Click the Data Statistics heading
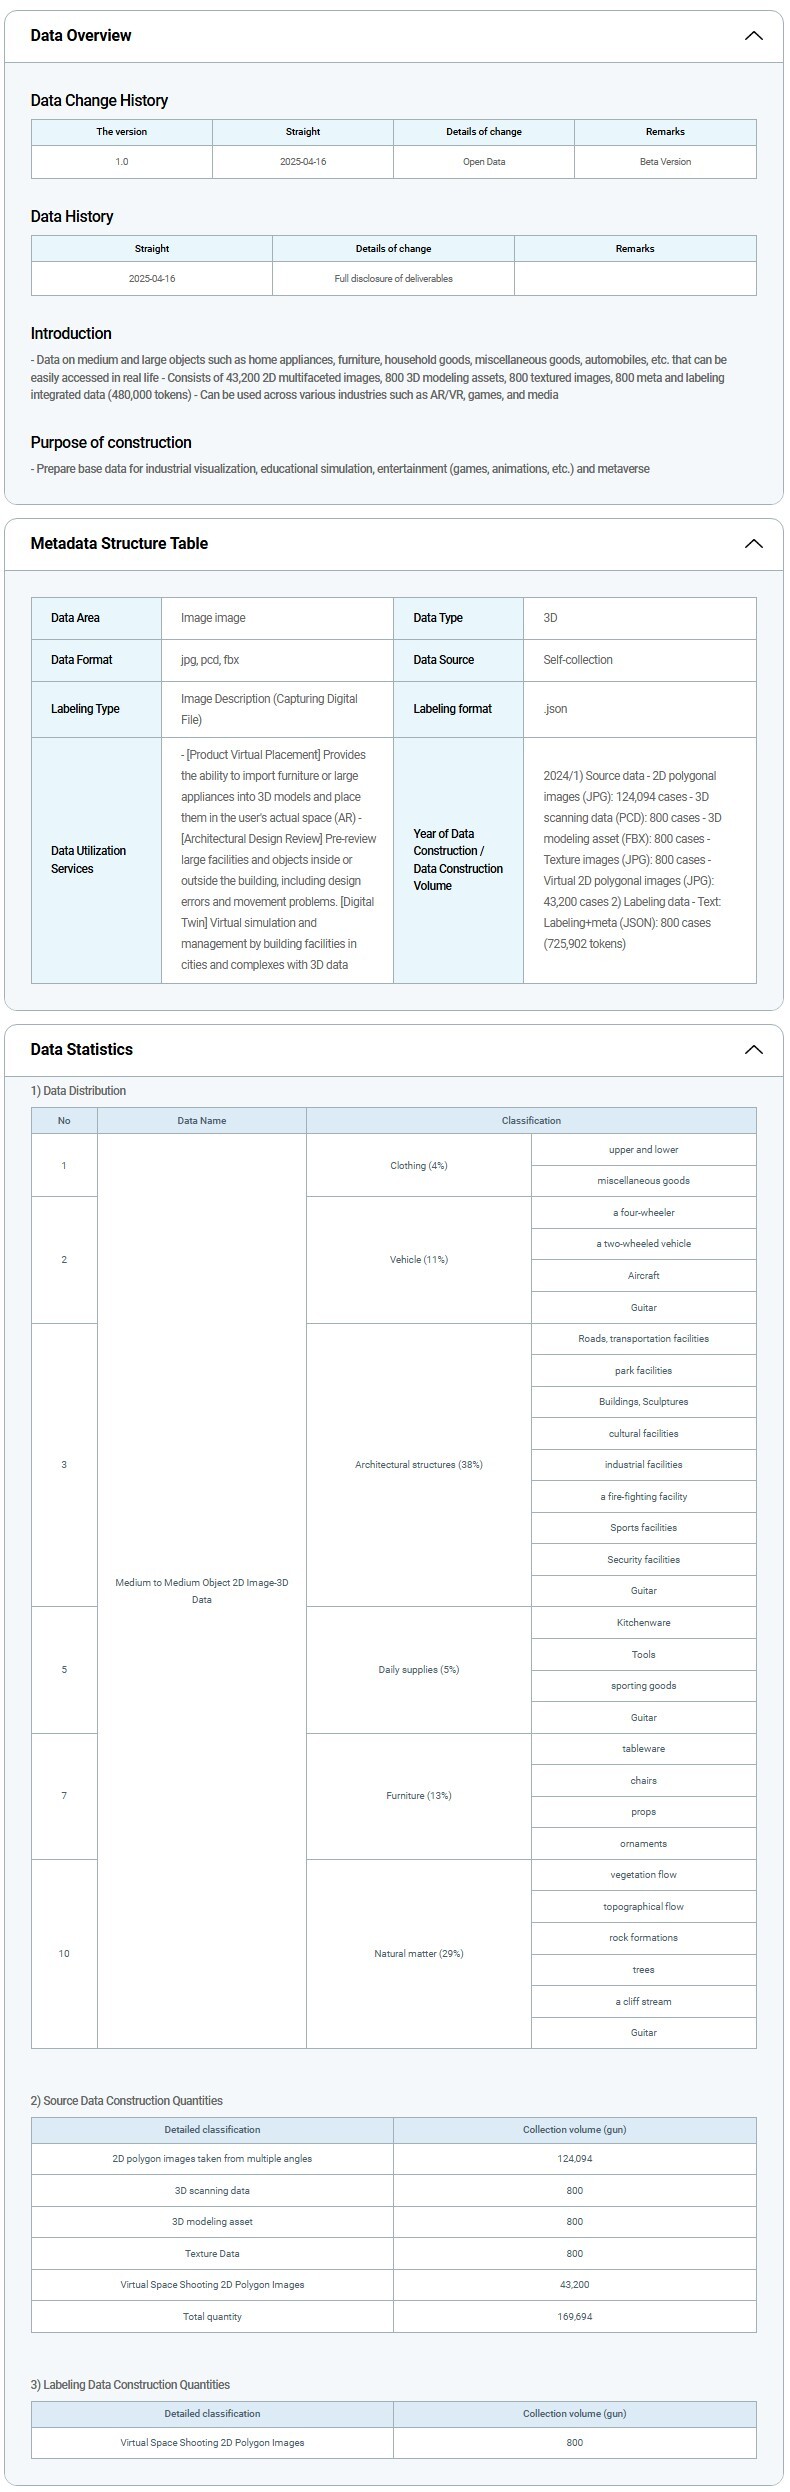Viewport: 790px width, 2492px height. click(x=81, y=1050)
